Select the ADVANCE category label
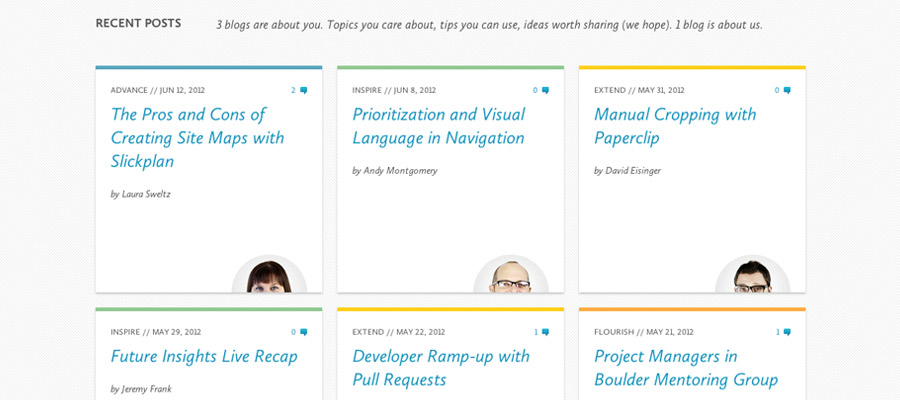Viewport: 900px width, 400px height. coord(129,90)
